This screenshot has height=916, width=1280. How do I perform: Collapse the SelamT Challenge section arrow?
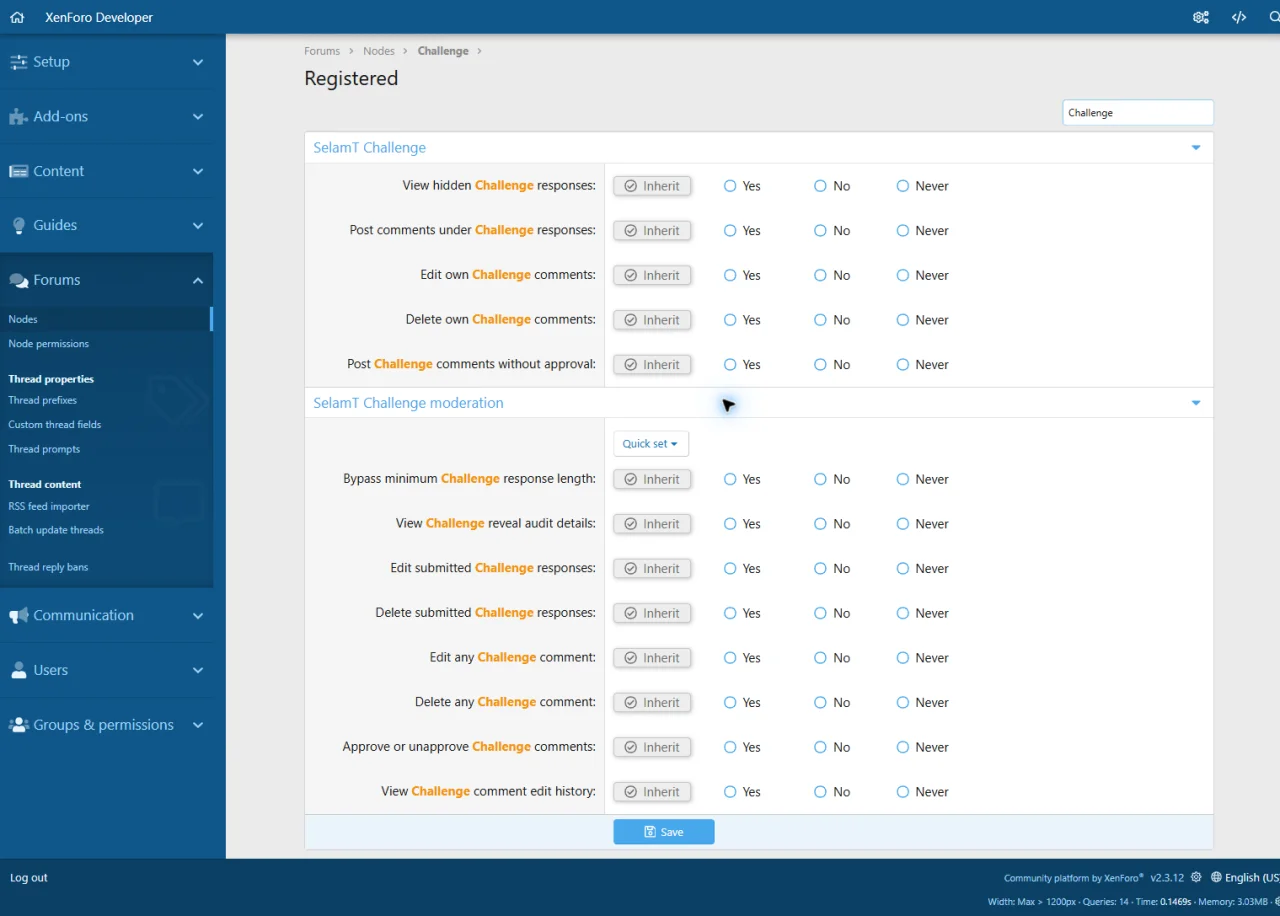click(x=1196, y=148)
